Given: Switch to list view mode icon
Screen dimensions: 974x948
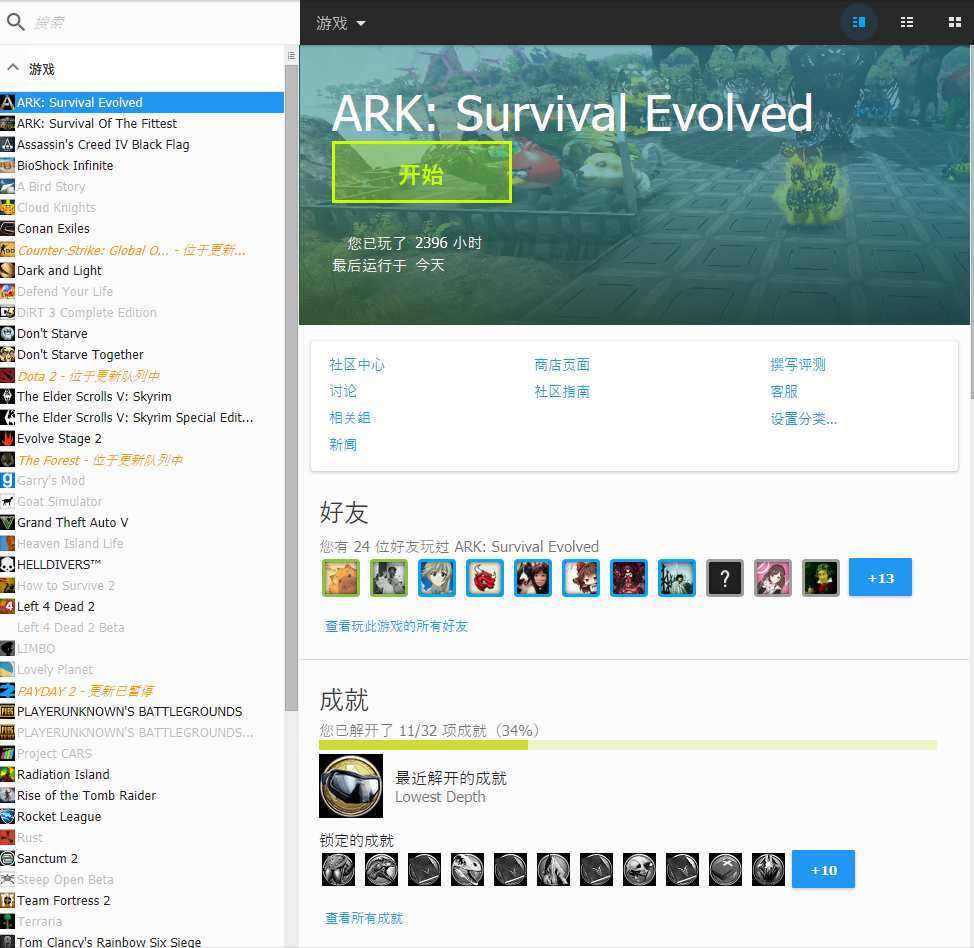Looking at the screenshot, I should pyautogui.click(x=906, y=22).
